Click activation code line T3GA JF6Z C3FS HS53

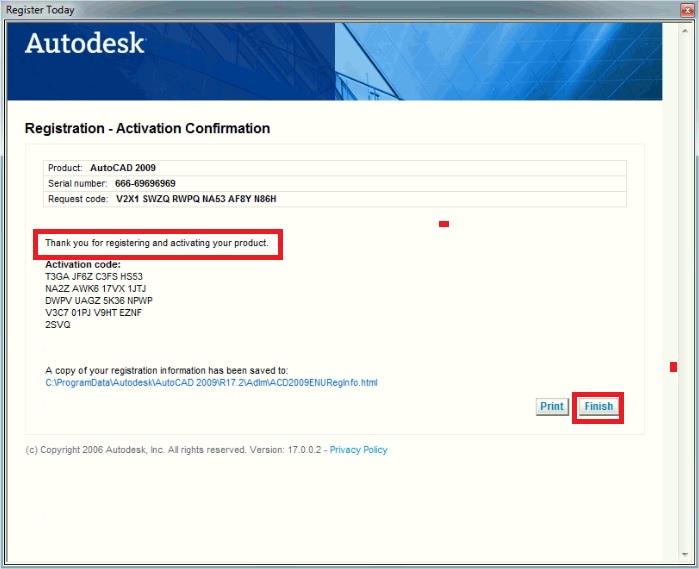pyautogui.click(x=94, y=277)
